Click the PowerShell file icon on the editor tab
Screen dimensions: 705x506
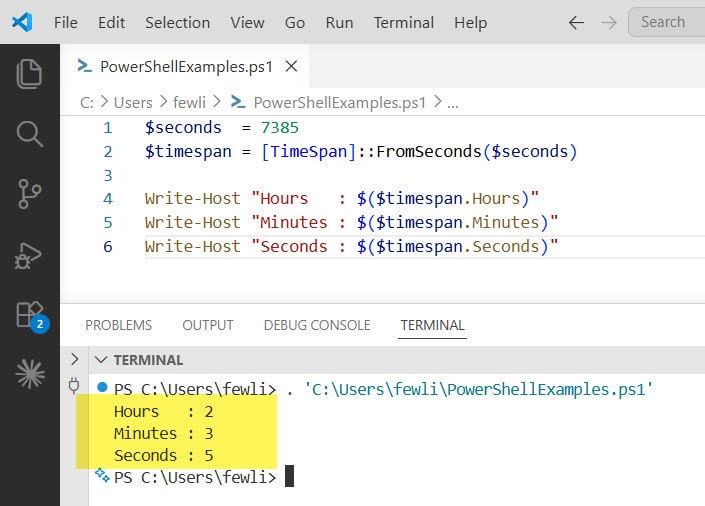point(85,66)
